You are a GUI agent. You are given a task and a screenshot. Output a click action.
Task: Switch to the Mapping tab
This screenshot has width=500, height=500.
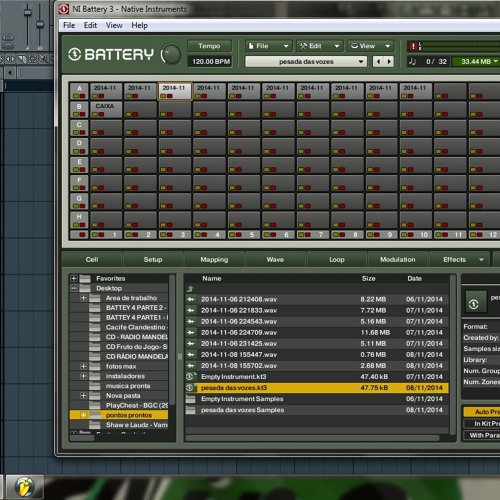tap(214, 259)
